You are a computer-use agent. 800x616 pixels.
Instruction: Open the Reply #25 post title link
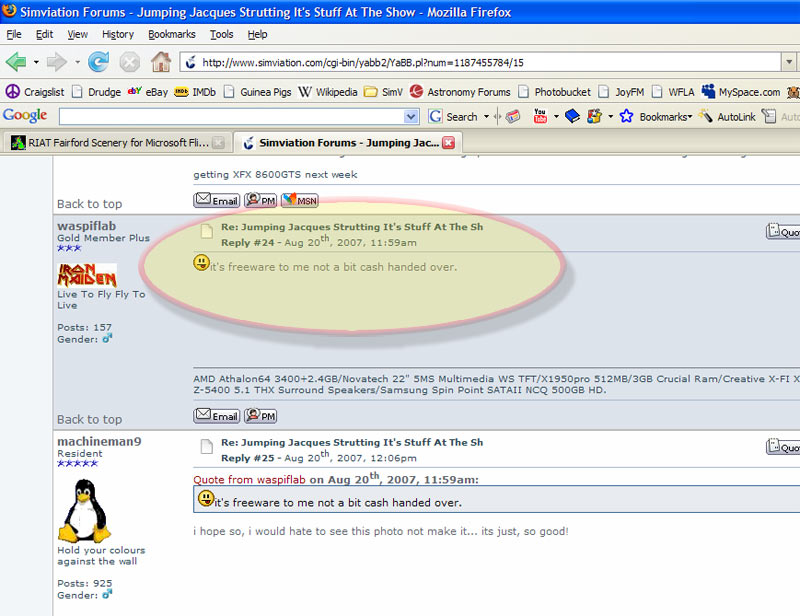click(352, 442)
